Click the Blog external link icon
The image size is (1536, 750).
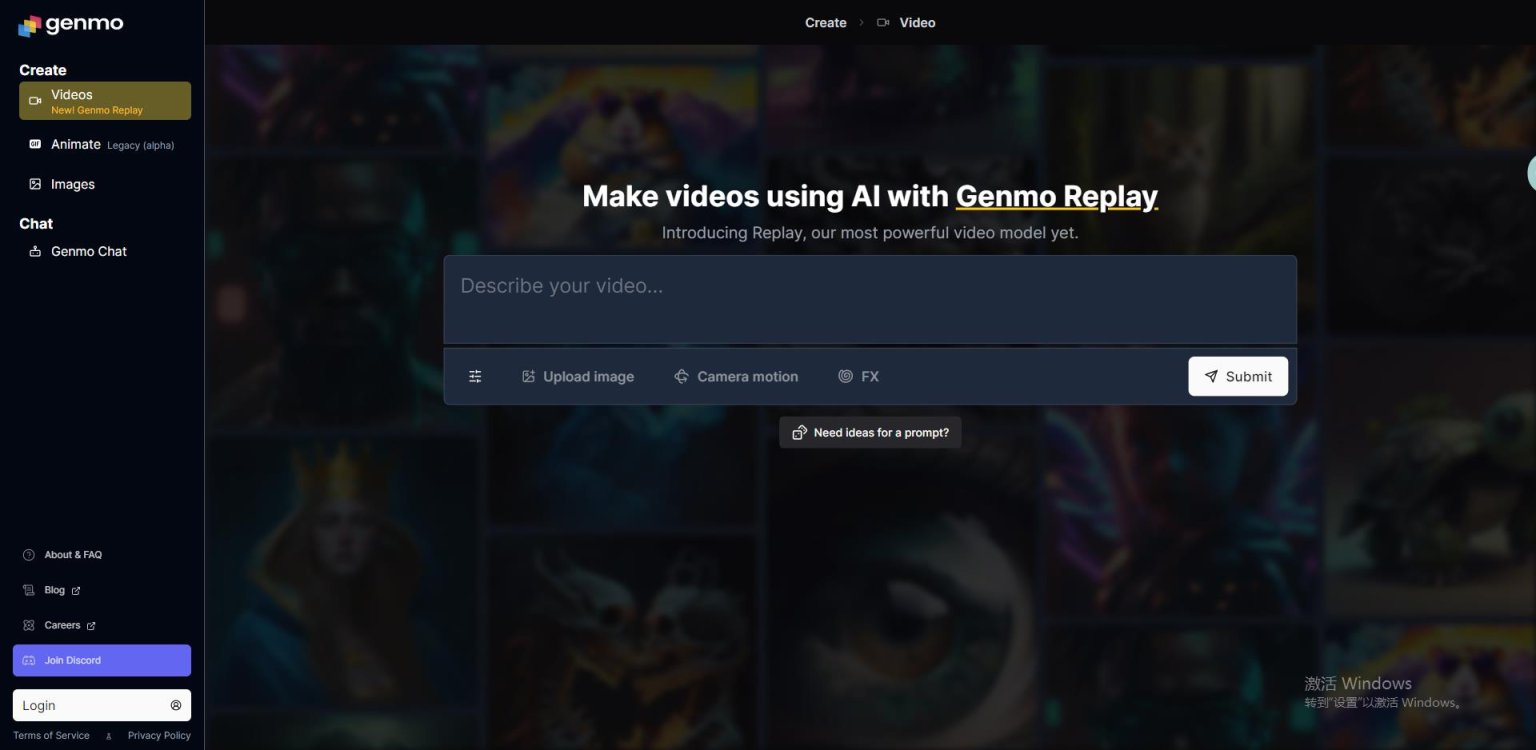tap(76, 591)
